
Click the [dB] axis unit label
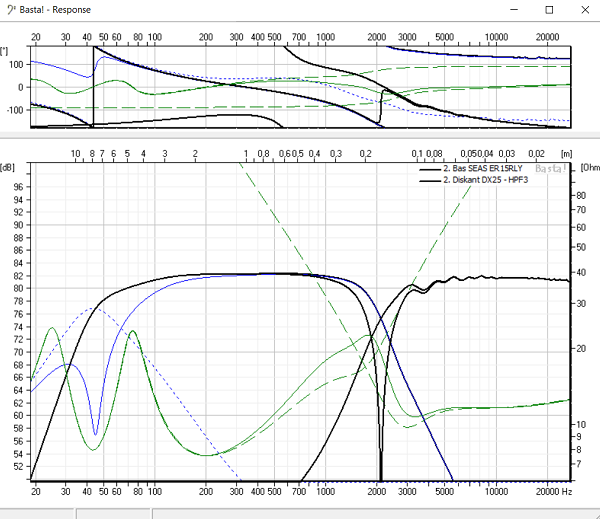tap(7, 167)
